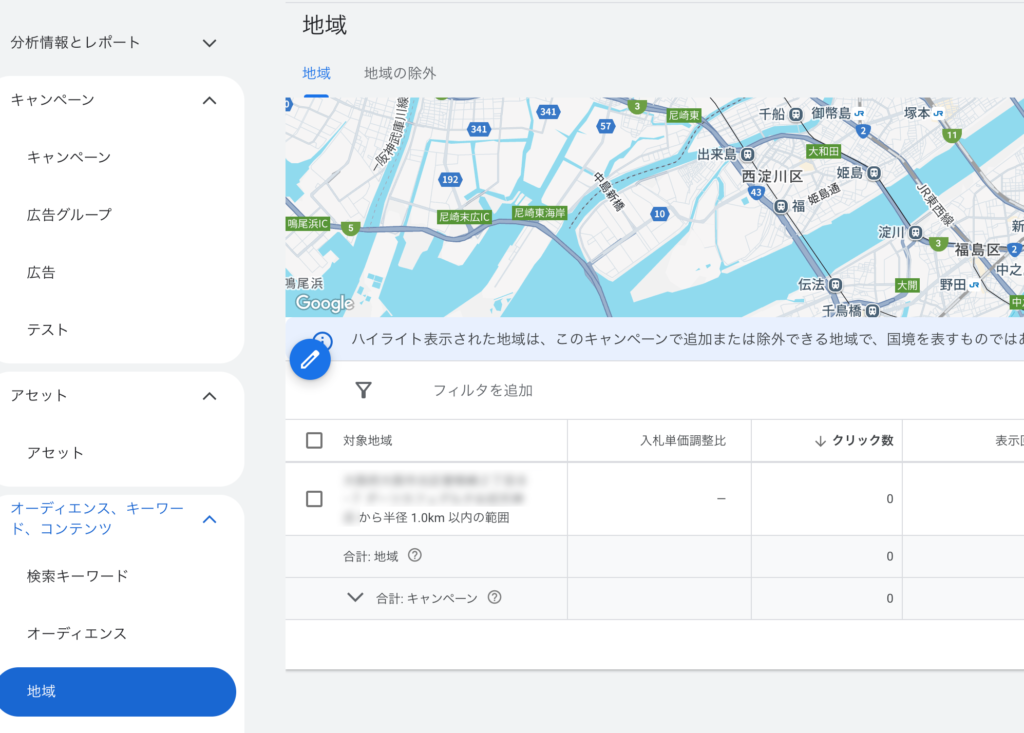Viewport: 1024px width, 733px height.
Task: Click the Google logo on the map
Action: tap(325, 302)
